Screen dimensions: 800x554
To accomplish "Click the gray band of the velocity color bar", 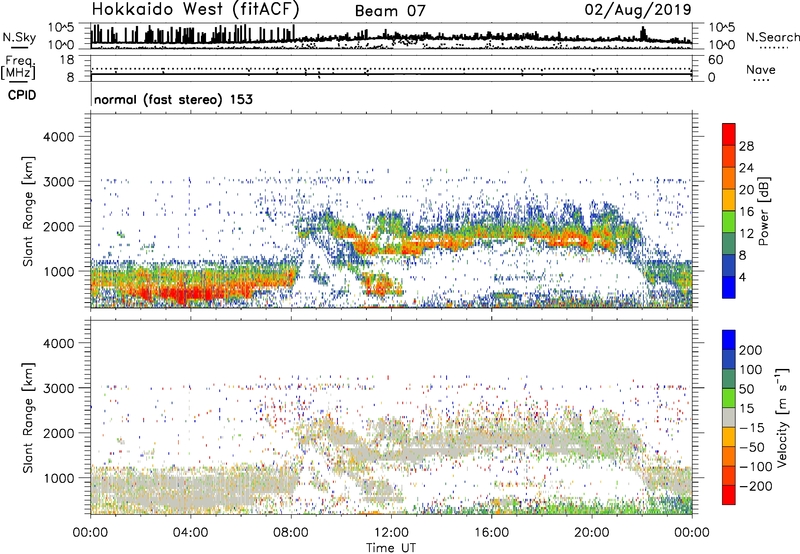I will click(x=729, y=417).
